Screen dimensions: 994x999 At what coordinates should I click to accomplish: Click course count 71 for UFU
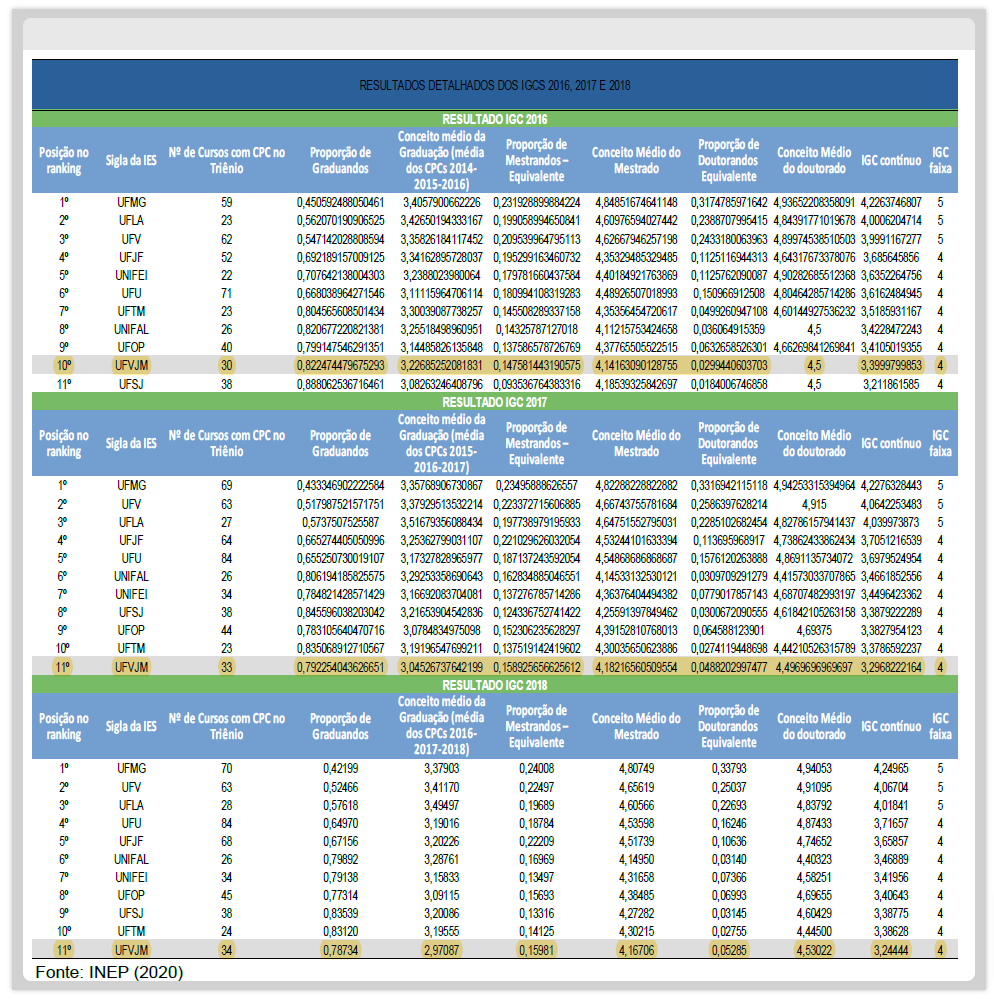click(x=226, y=293)
